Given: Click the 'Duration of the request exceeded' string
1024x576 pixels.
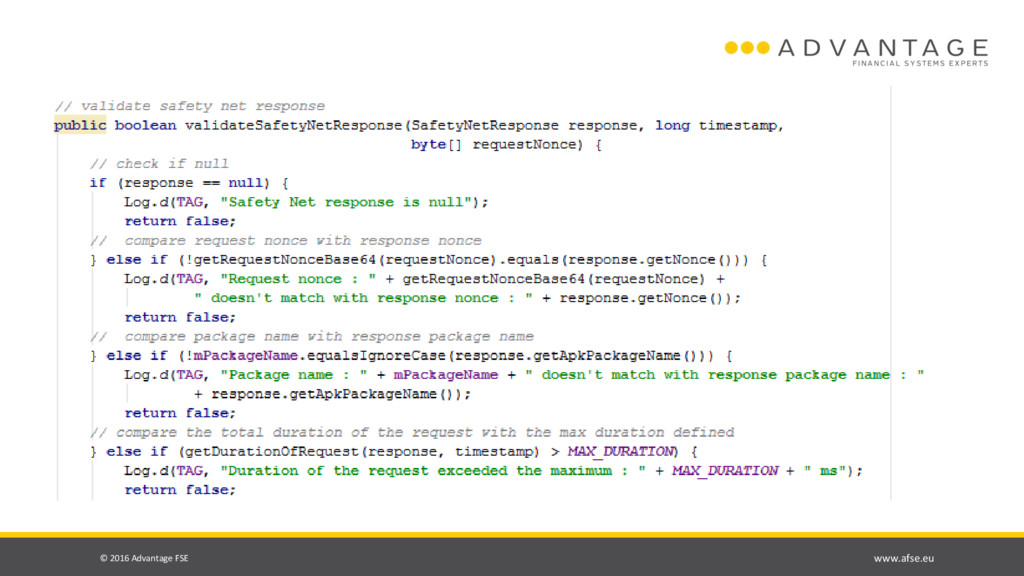Looking at the screenshot, I should tap(433, 471).
